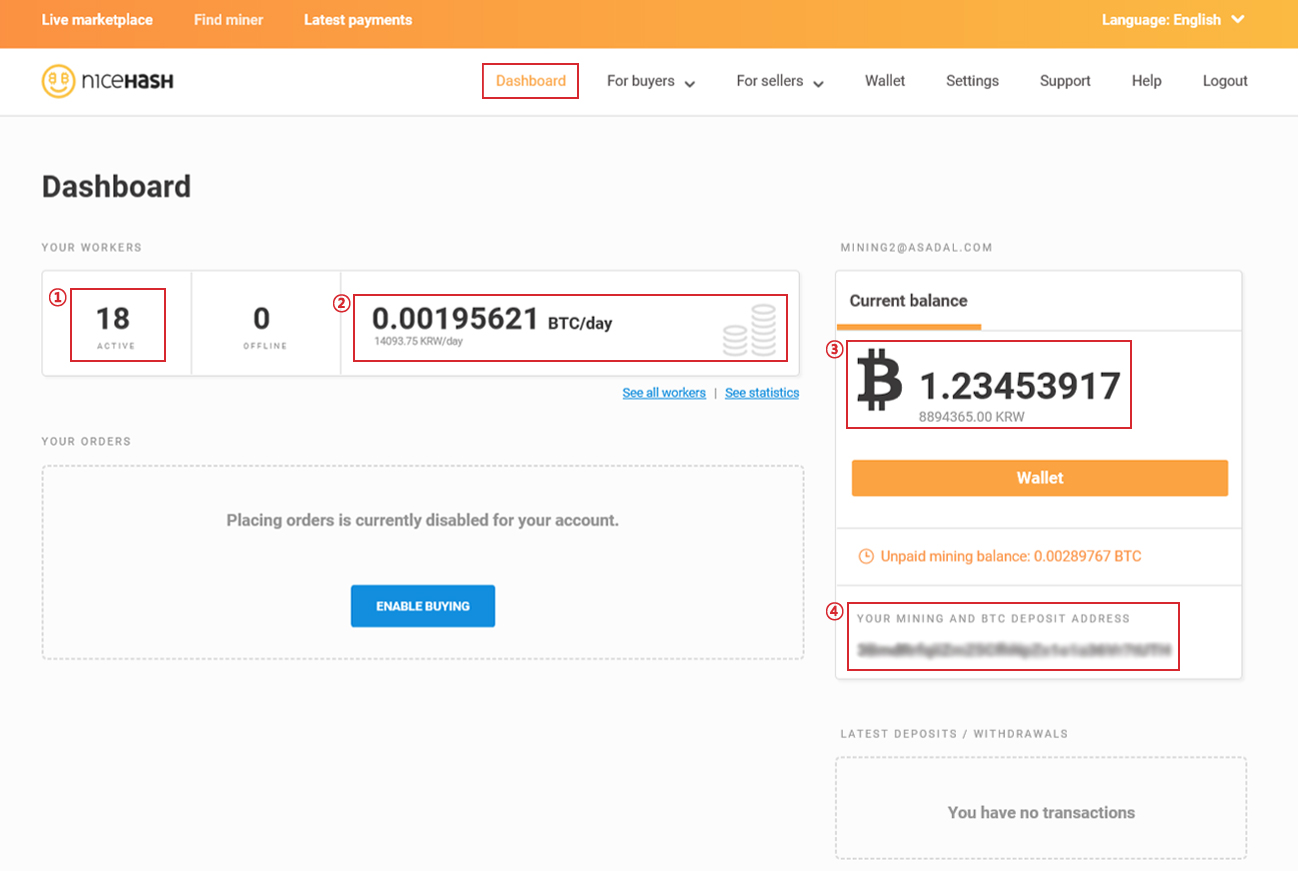Click Logout
Image resolution: width=1299 pixels, height=871 pixels.
coord(1225,81)
